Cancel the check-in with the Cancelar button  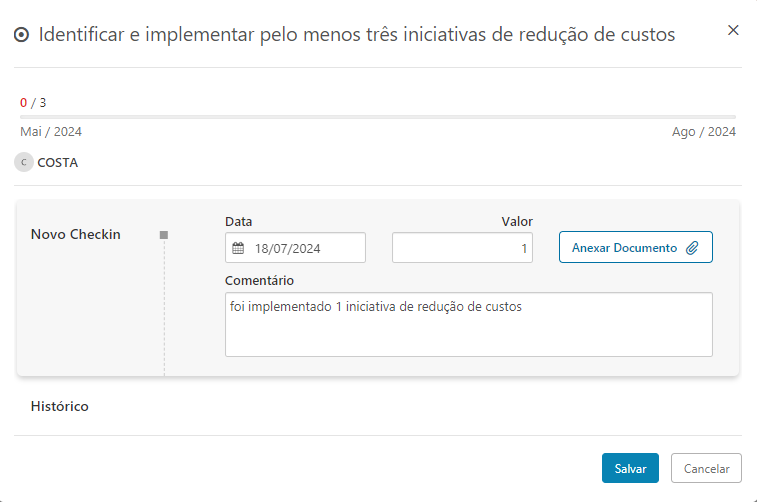pos(706,468)
